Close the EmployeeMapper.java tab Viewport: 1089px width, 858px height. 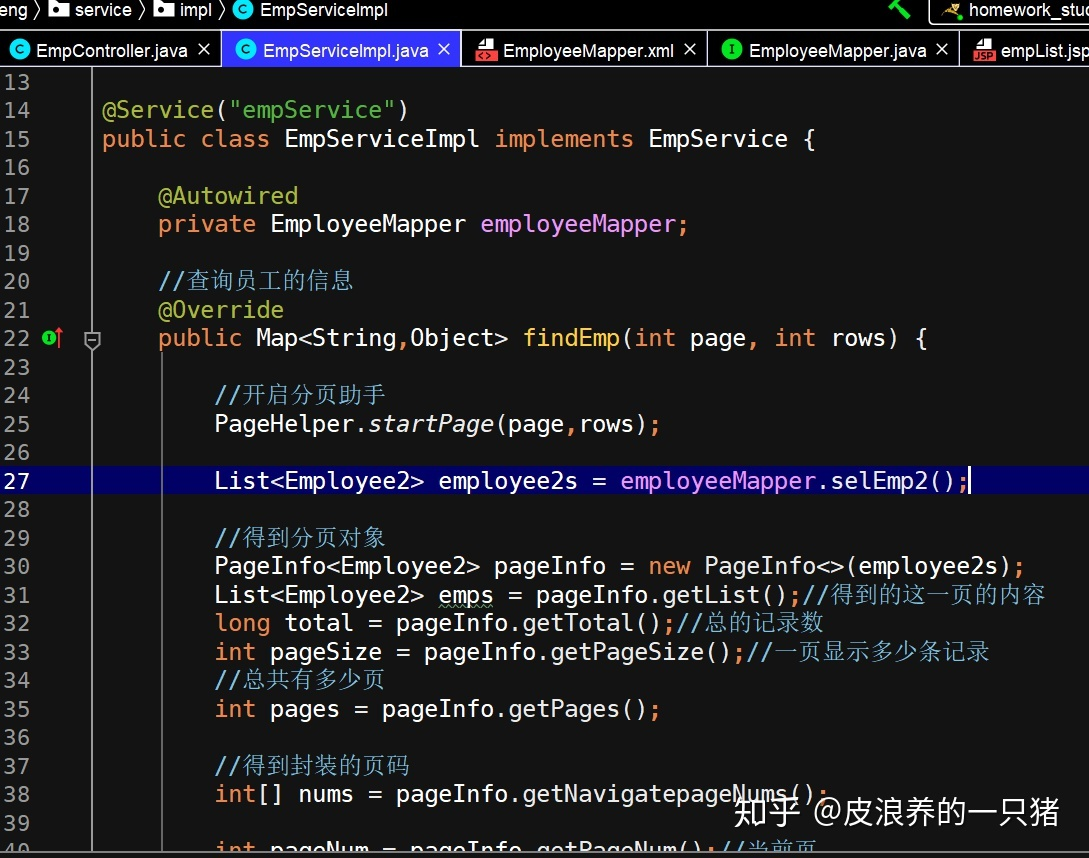click(942, 50)
